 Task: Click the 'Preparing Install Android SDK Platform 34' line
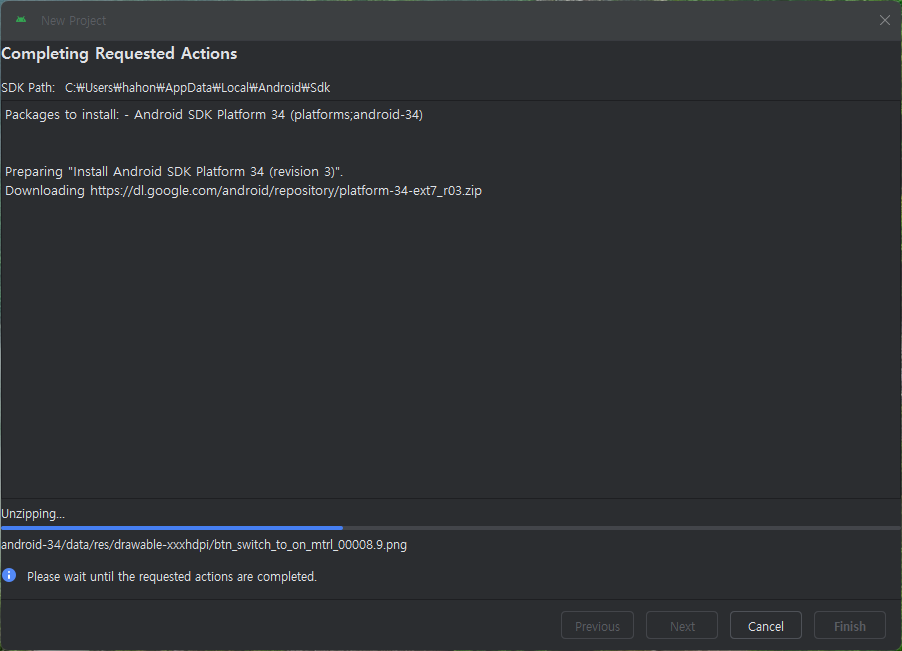pos(174,171)
